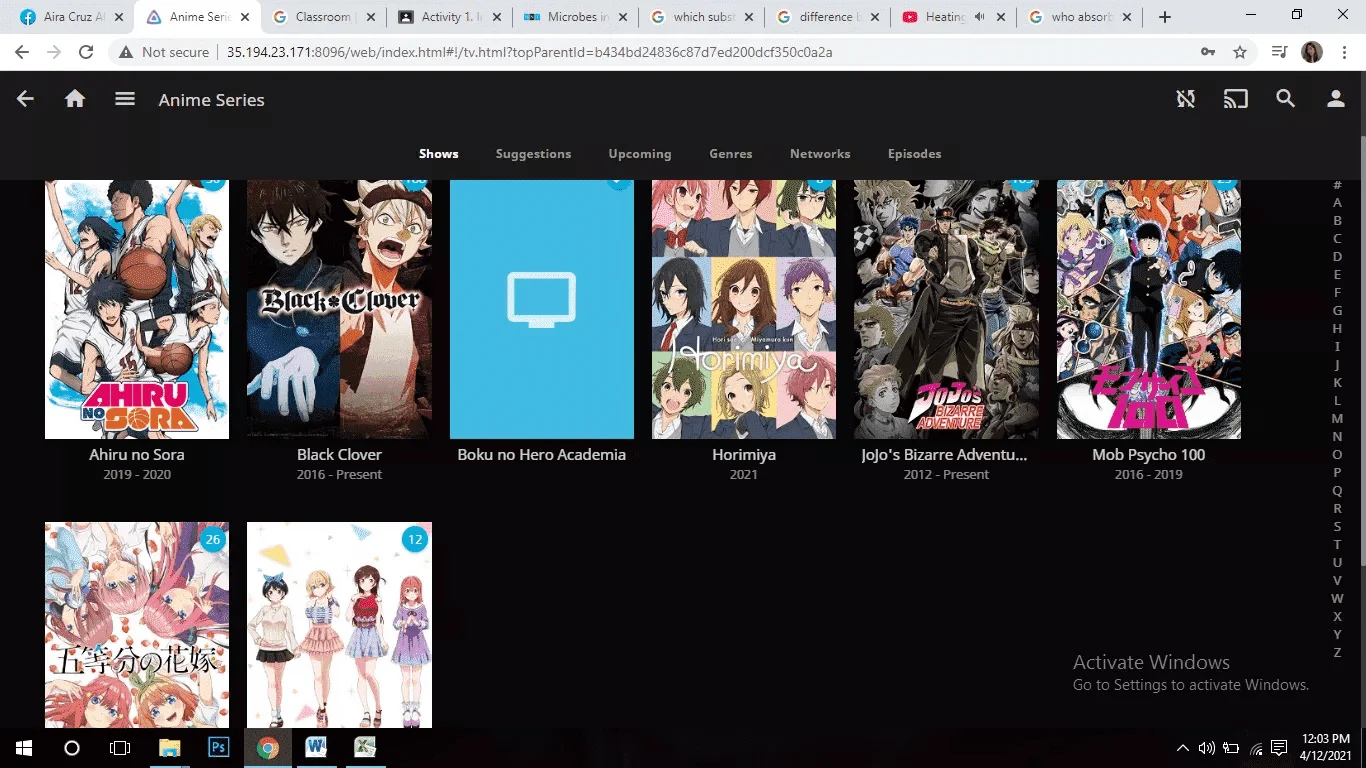Open the user profile icon
Viewport: 1366px width, 768px height.
point(1336,99)
